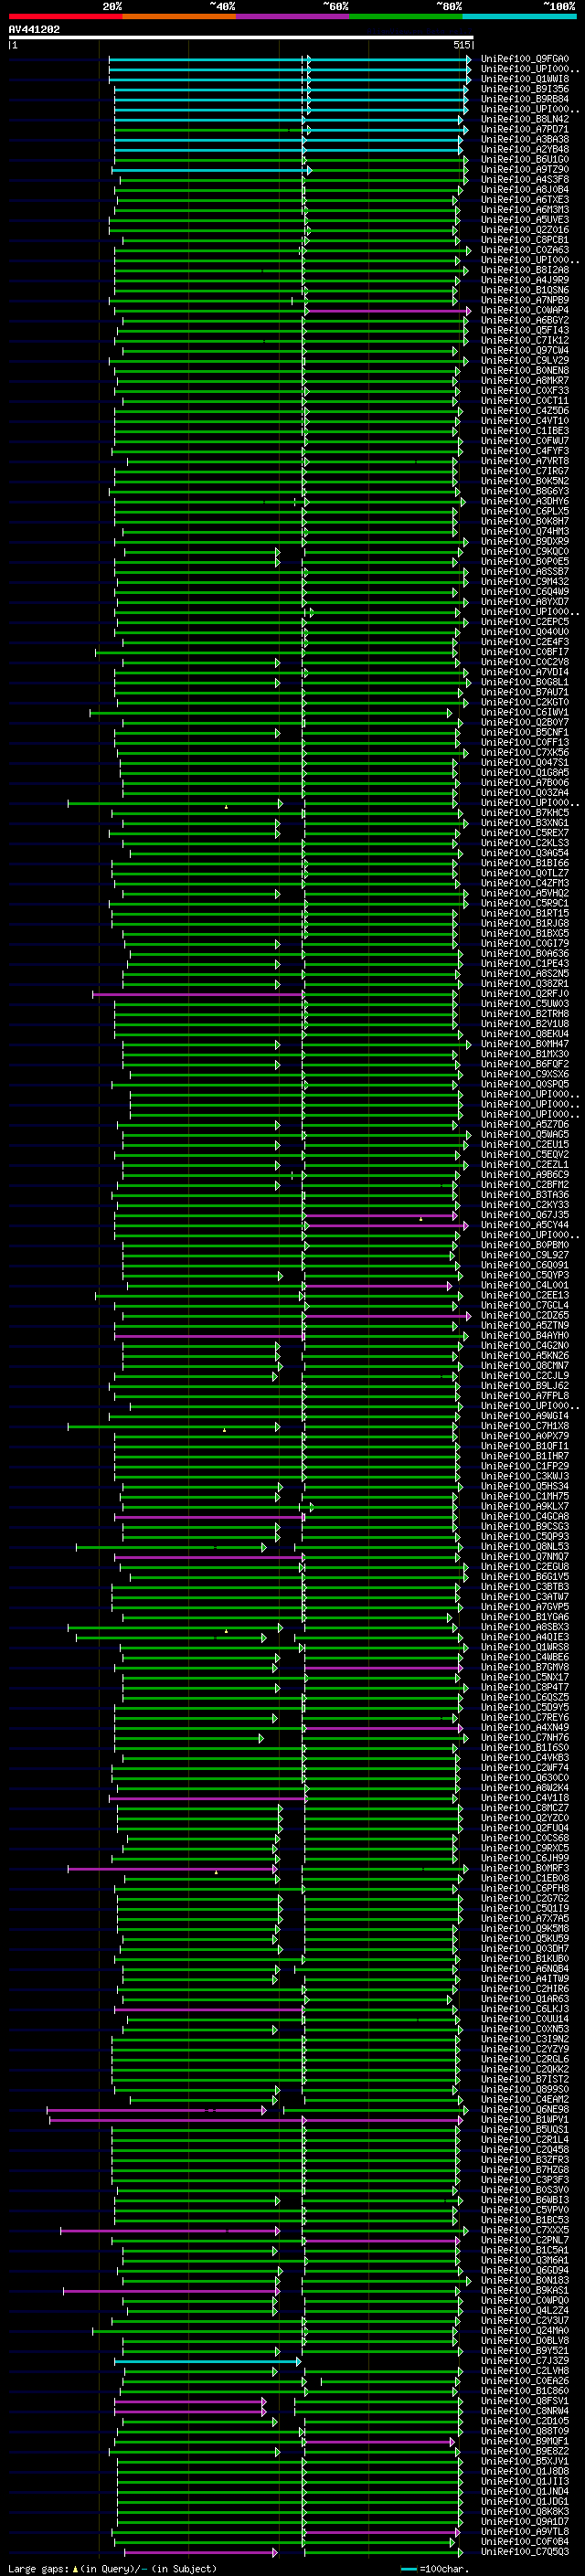
Task: Select hit label UniRef100_B0N183
Action: point(525,2280)
